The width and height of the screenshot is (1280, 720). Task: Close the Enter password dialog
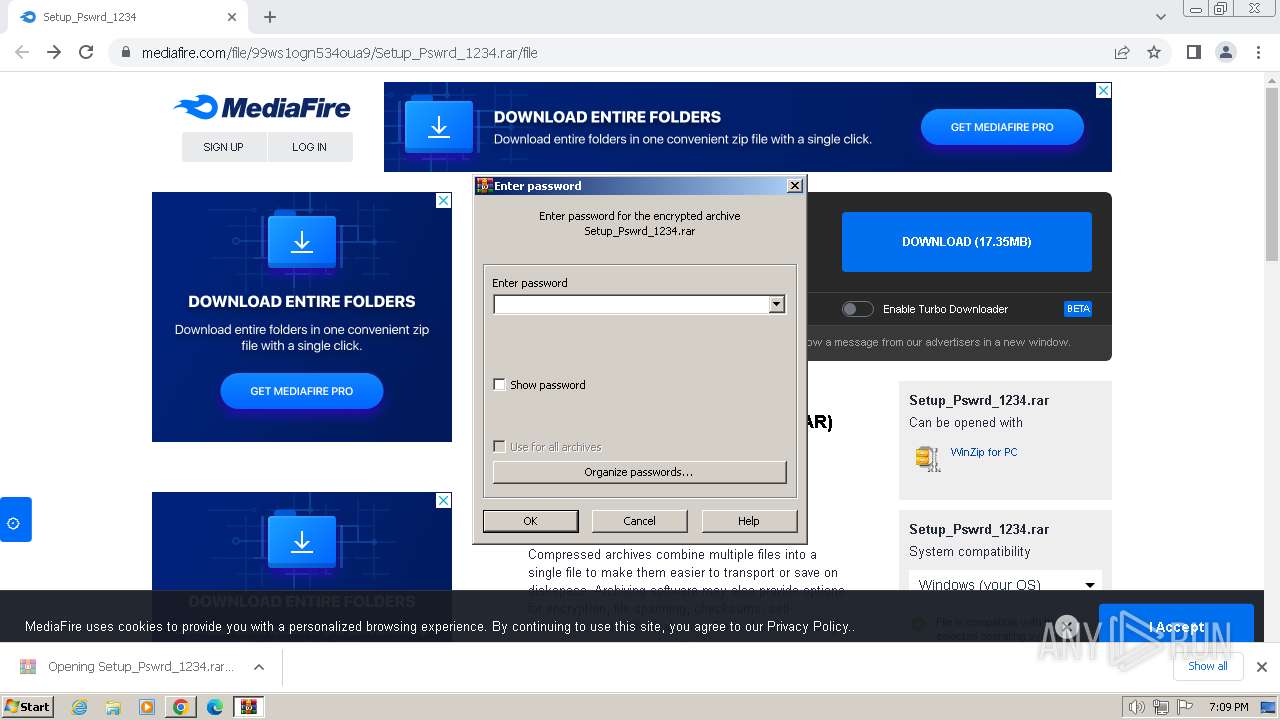(794, 186)
